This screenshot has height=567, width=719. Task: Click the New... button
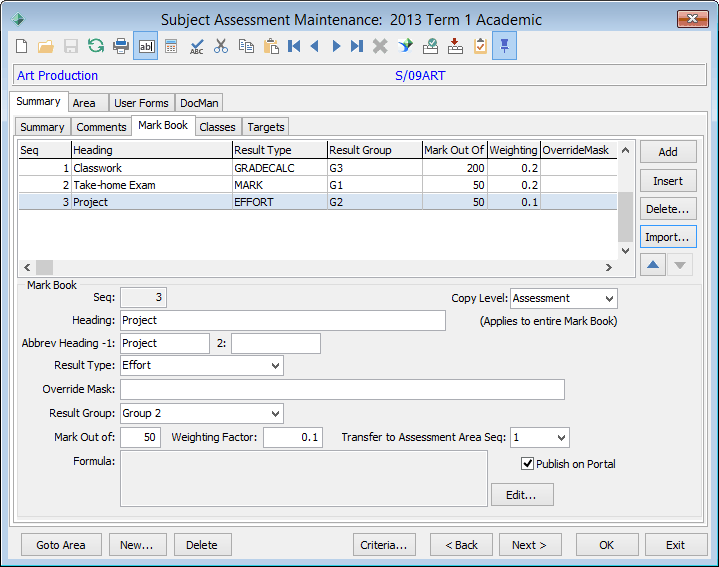pyautogui.click(x=137, y=545)
